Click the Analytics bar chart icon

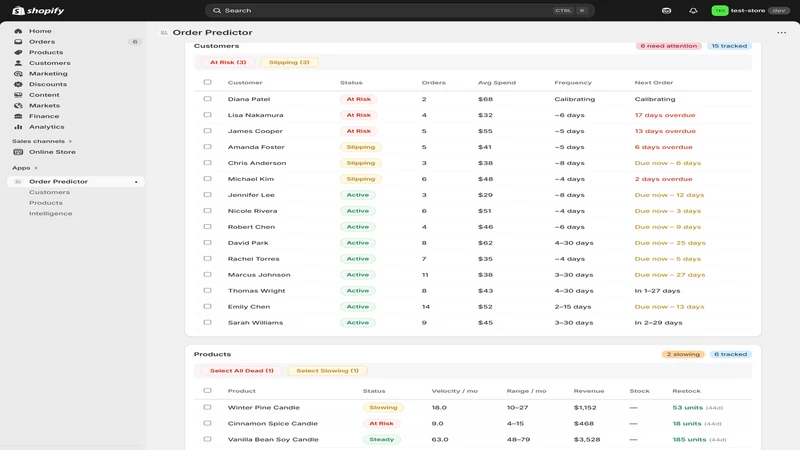(x=18, y=127)
